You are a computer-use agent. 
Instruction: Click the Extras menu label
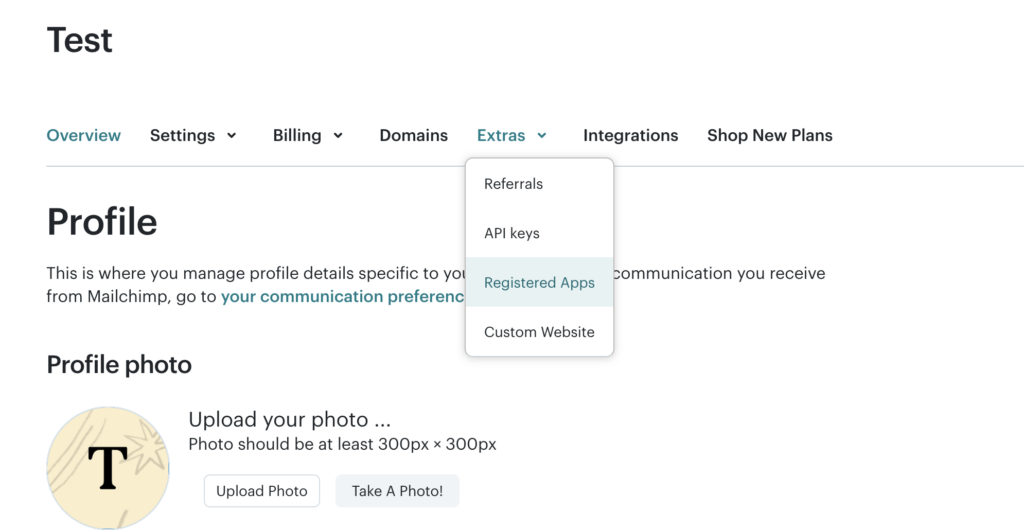[x=501, y=135]
